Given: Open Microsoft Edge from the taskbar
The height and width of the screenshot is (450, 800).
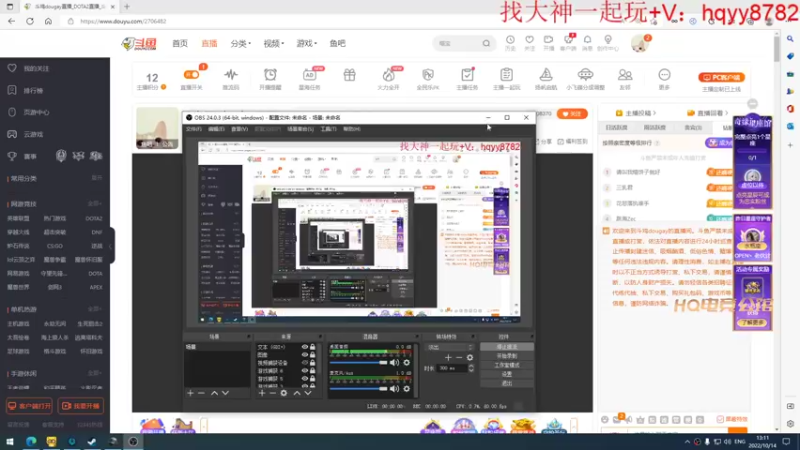Looking at the screenshot, I should (31, 442).
